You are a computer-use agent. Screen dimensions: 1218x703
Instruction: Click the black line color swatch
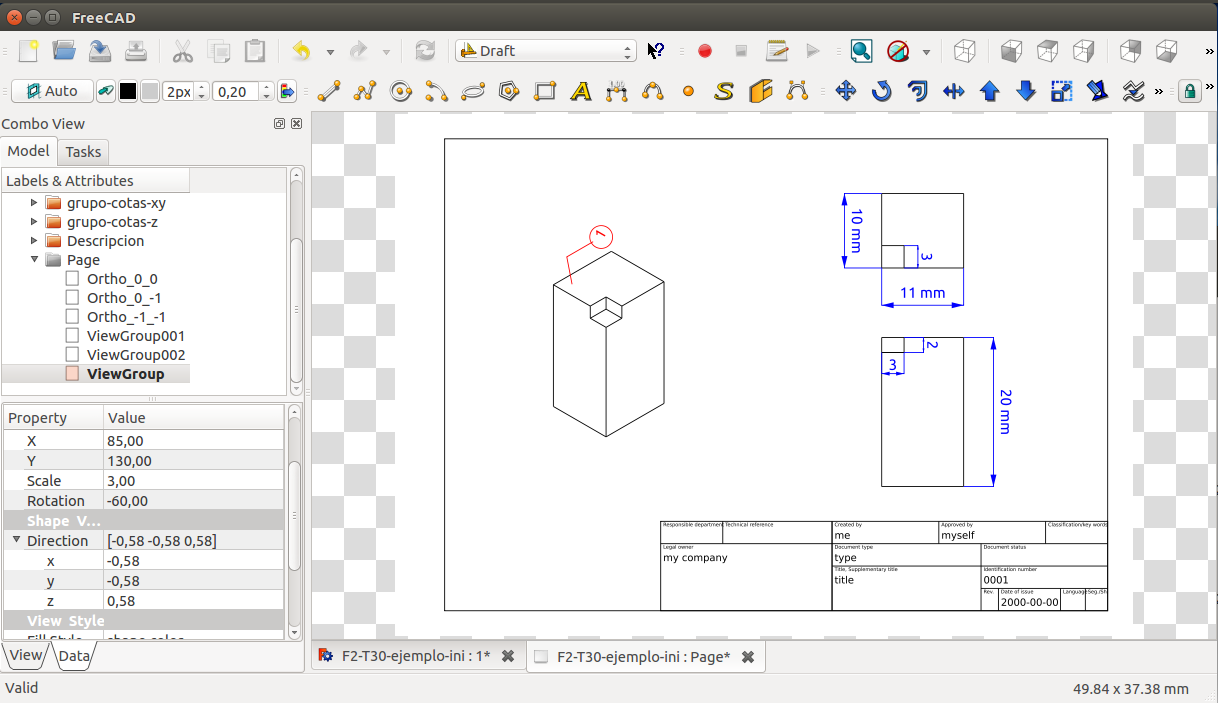coord(128,92)
